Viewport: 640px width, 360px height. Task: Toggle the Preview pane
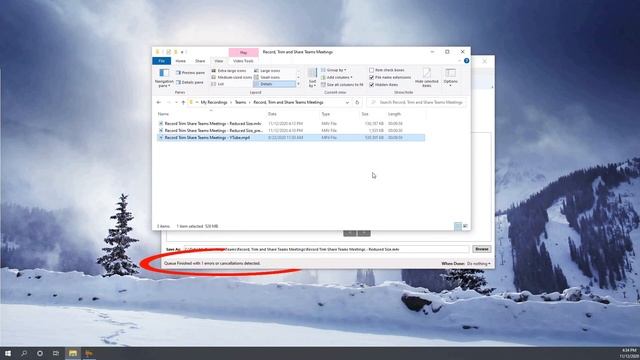coord(190,73)
